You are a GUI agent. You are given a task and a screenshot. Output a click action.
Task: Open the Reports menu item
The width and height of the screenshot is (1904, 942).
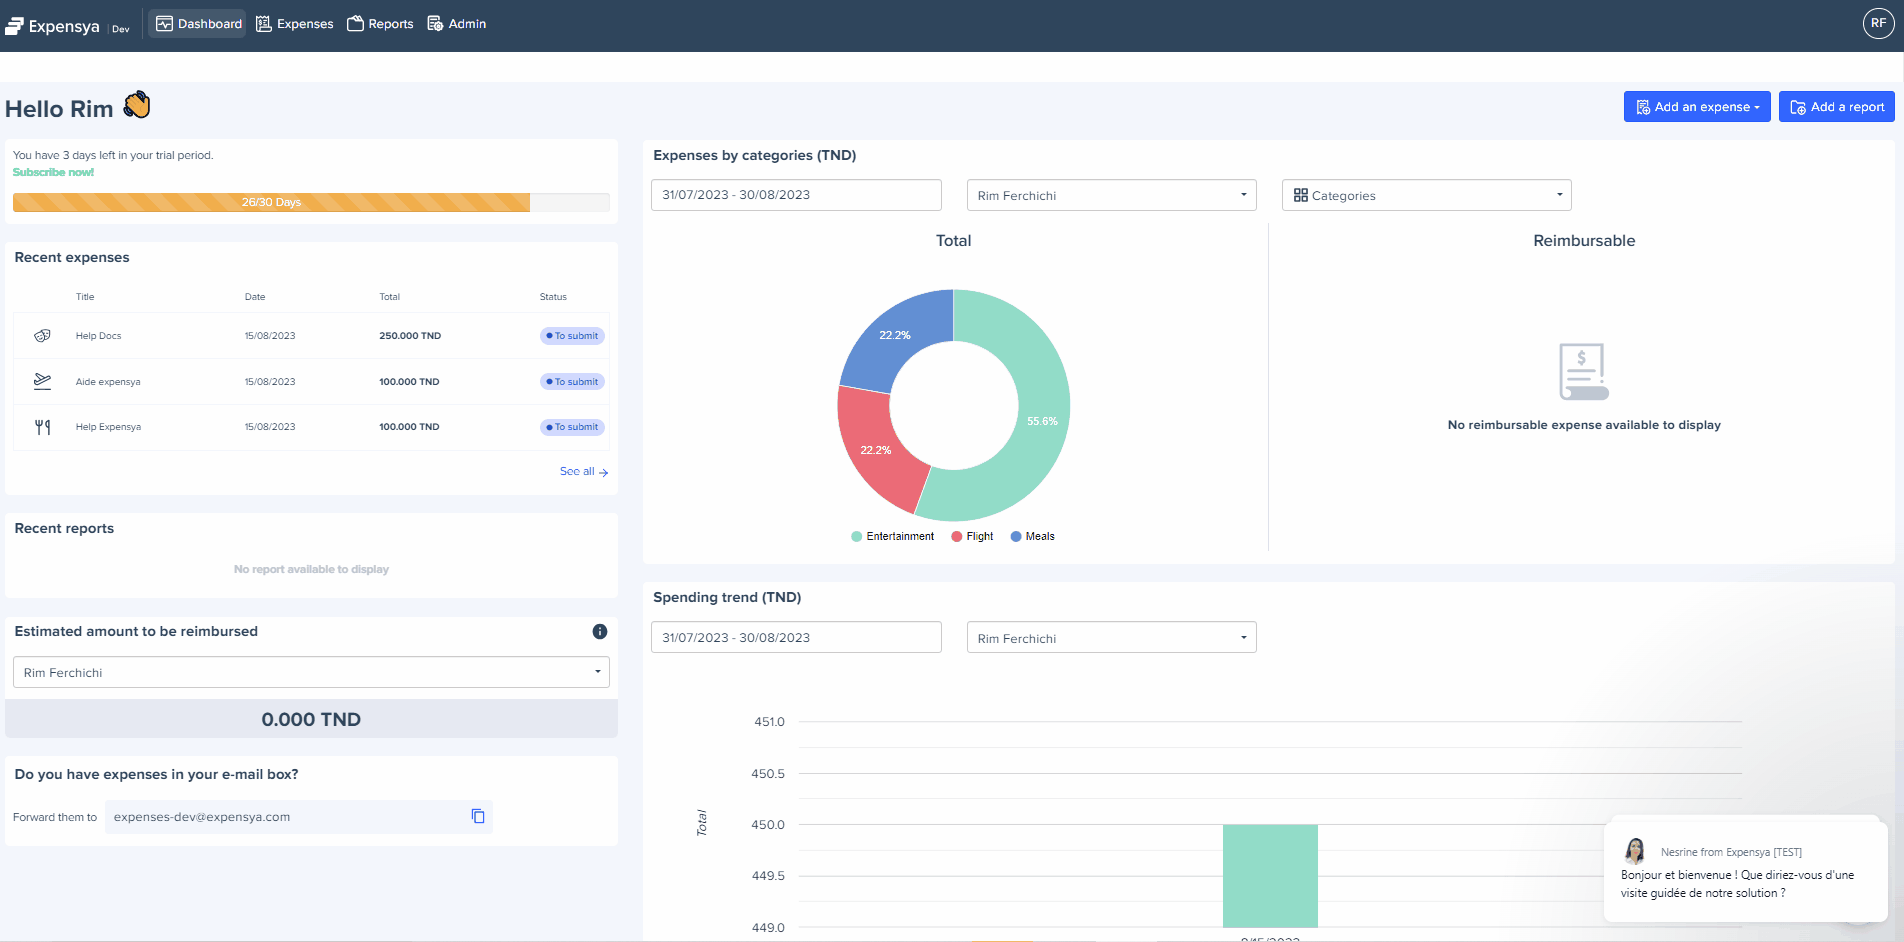[x=380, y=24]
